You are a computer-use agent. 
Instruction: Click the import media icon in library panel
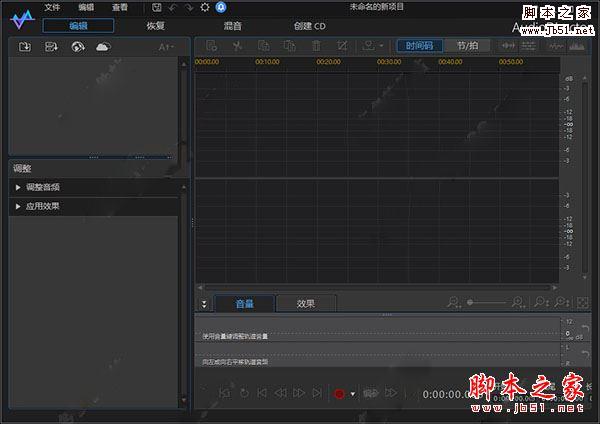[25, 47]
